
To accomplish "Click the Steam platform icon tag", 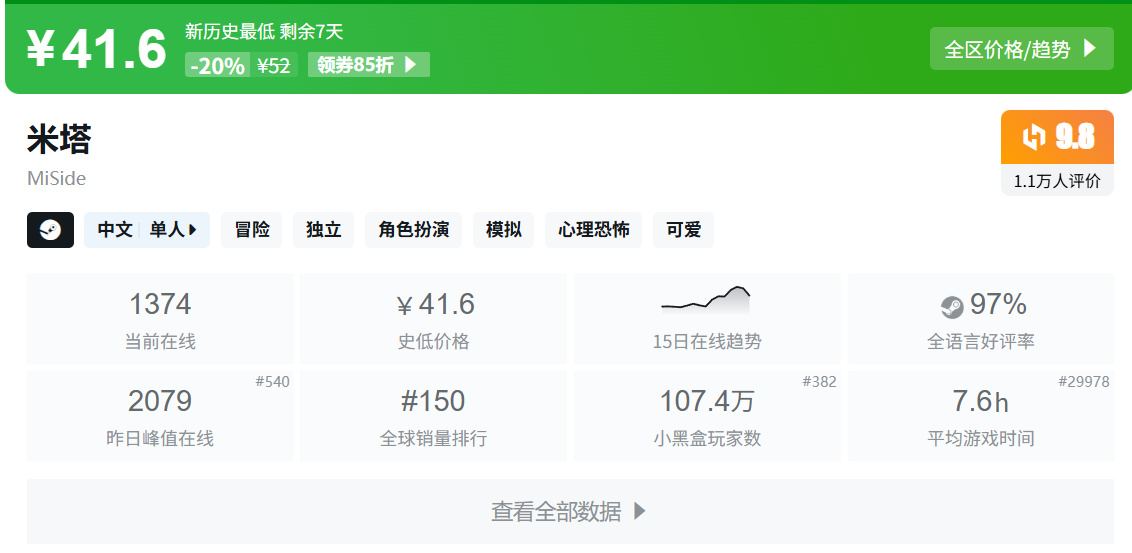I will (51, 230).
